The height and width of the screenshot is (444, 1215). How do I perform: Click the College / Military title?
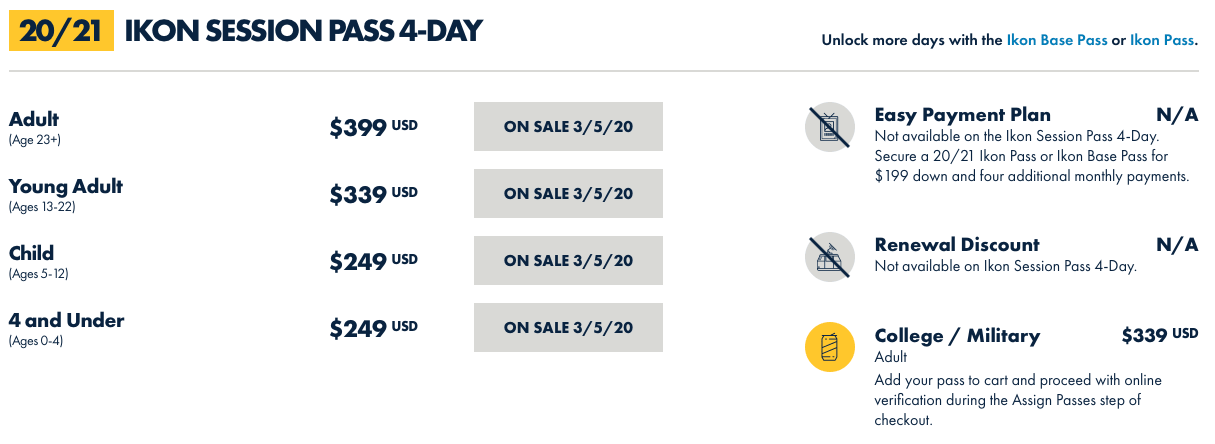[957, 336]
